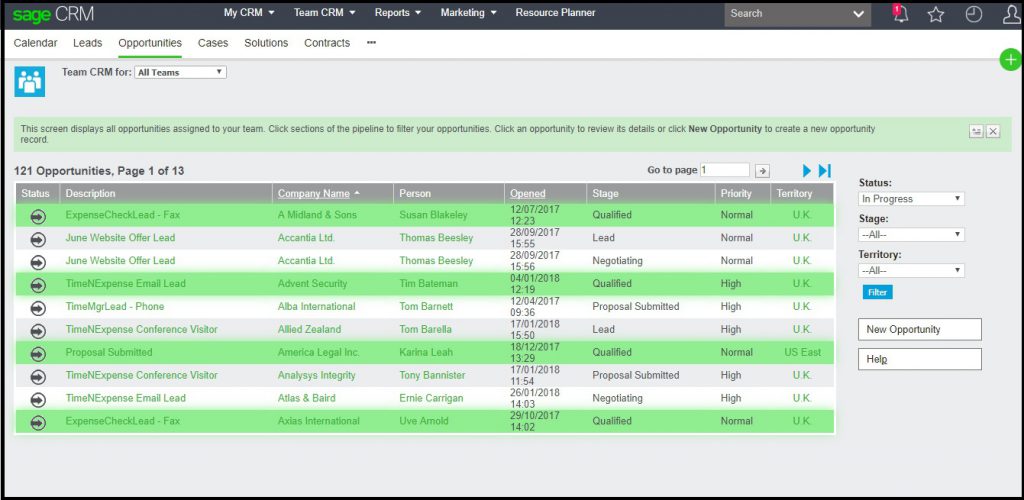Open the Team CRM menu

point(325,12)
